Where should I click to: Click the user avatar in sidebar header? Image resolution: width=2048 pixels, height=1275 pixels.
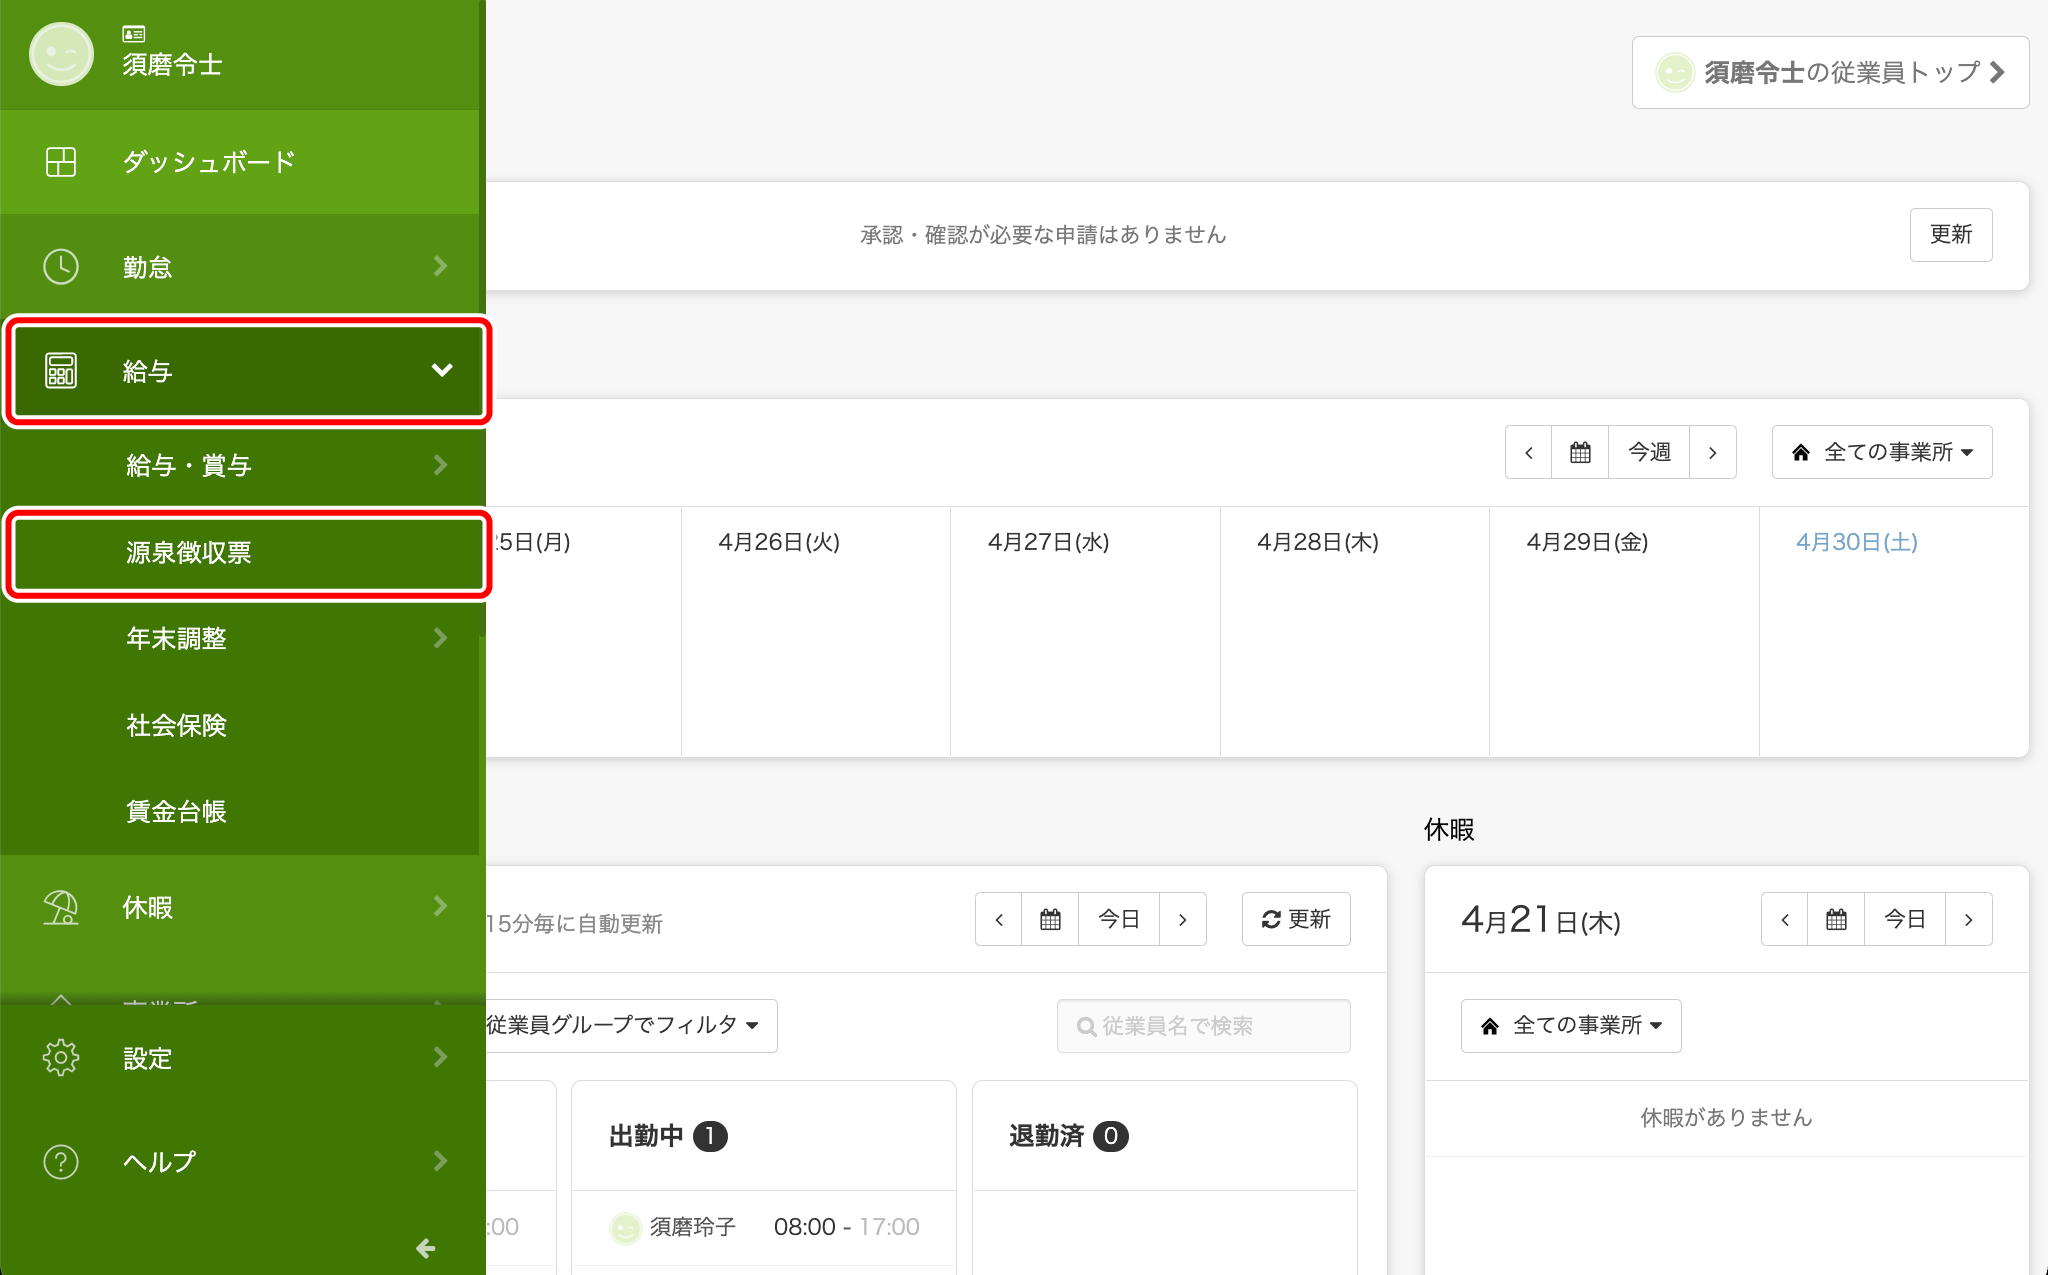(61, 54)
